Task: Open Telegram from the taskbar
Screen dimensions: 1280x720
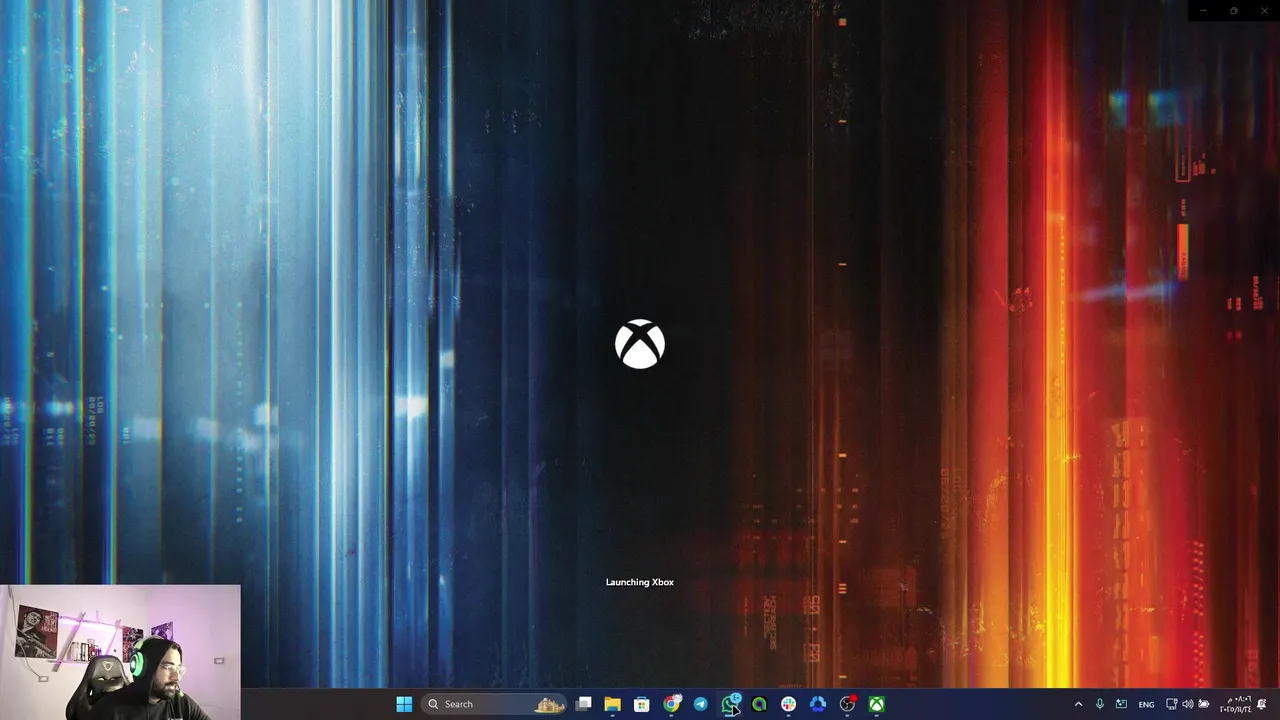Action: 700,704
